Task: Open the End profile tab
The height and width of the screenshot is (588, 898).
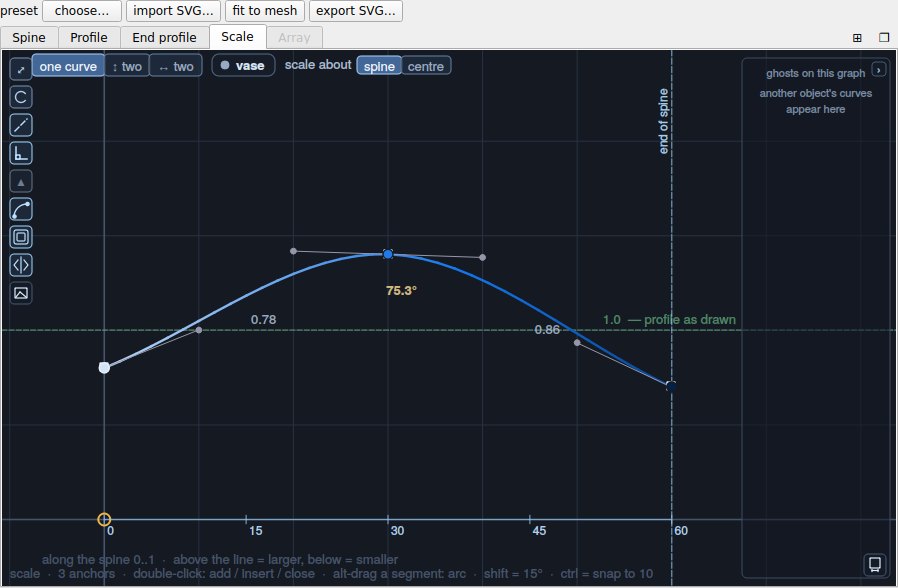Action: point(164,37)
